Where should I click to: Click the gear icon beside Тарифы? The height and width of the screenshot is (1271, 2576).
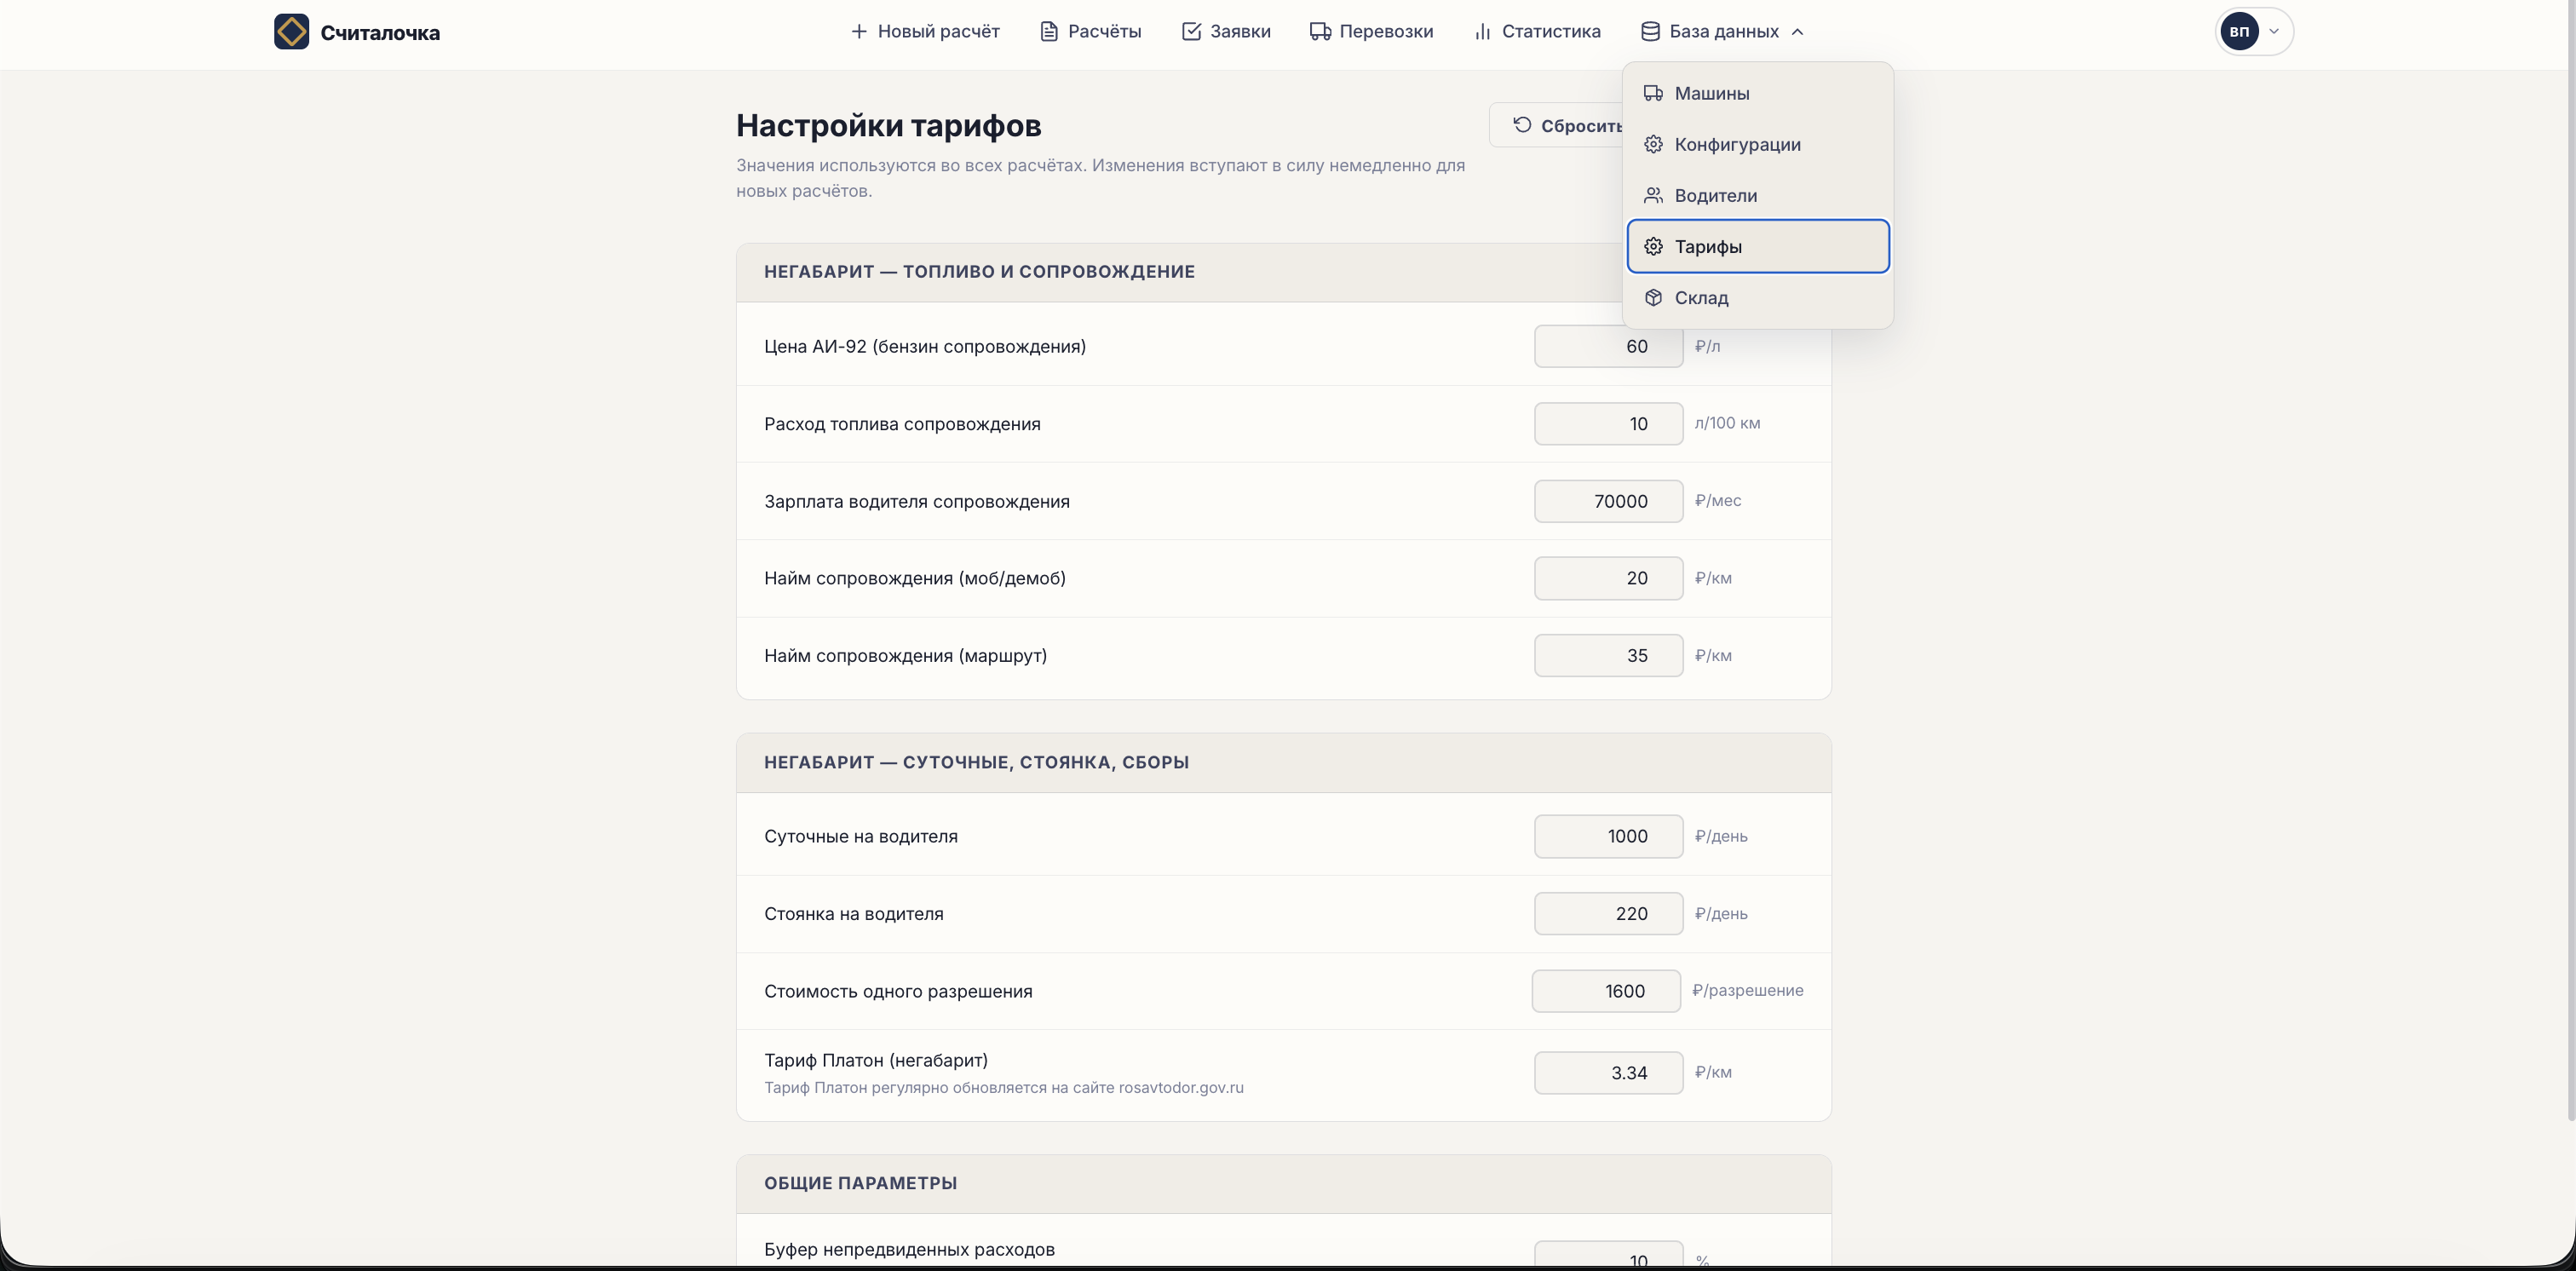(1653, 246)
